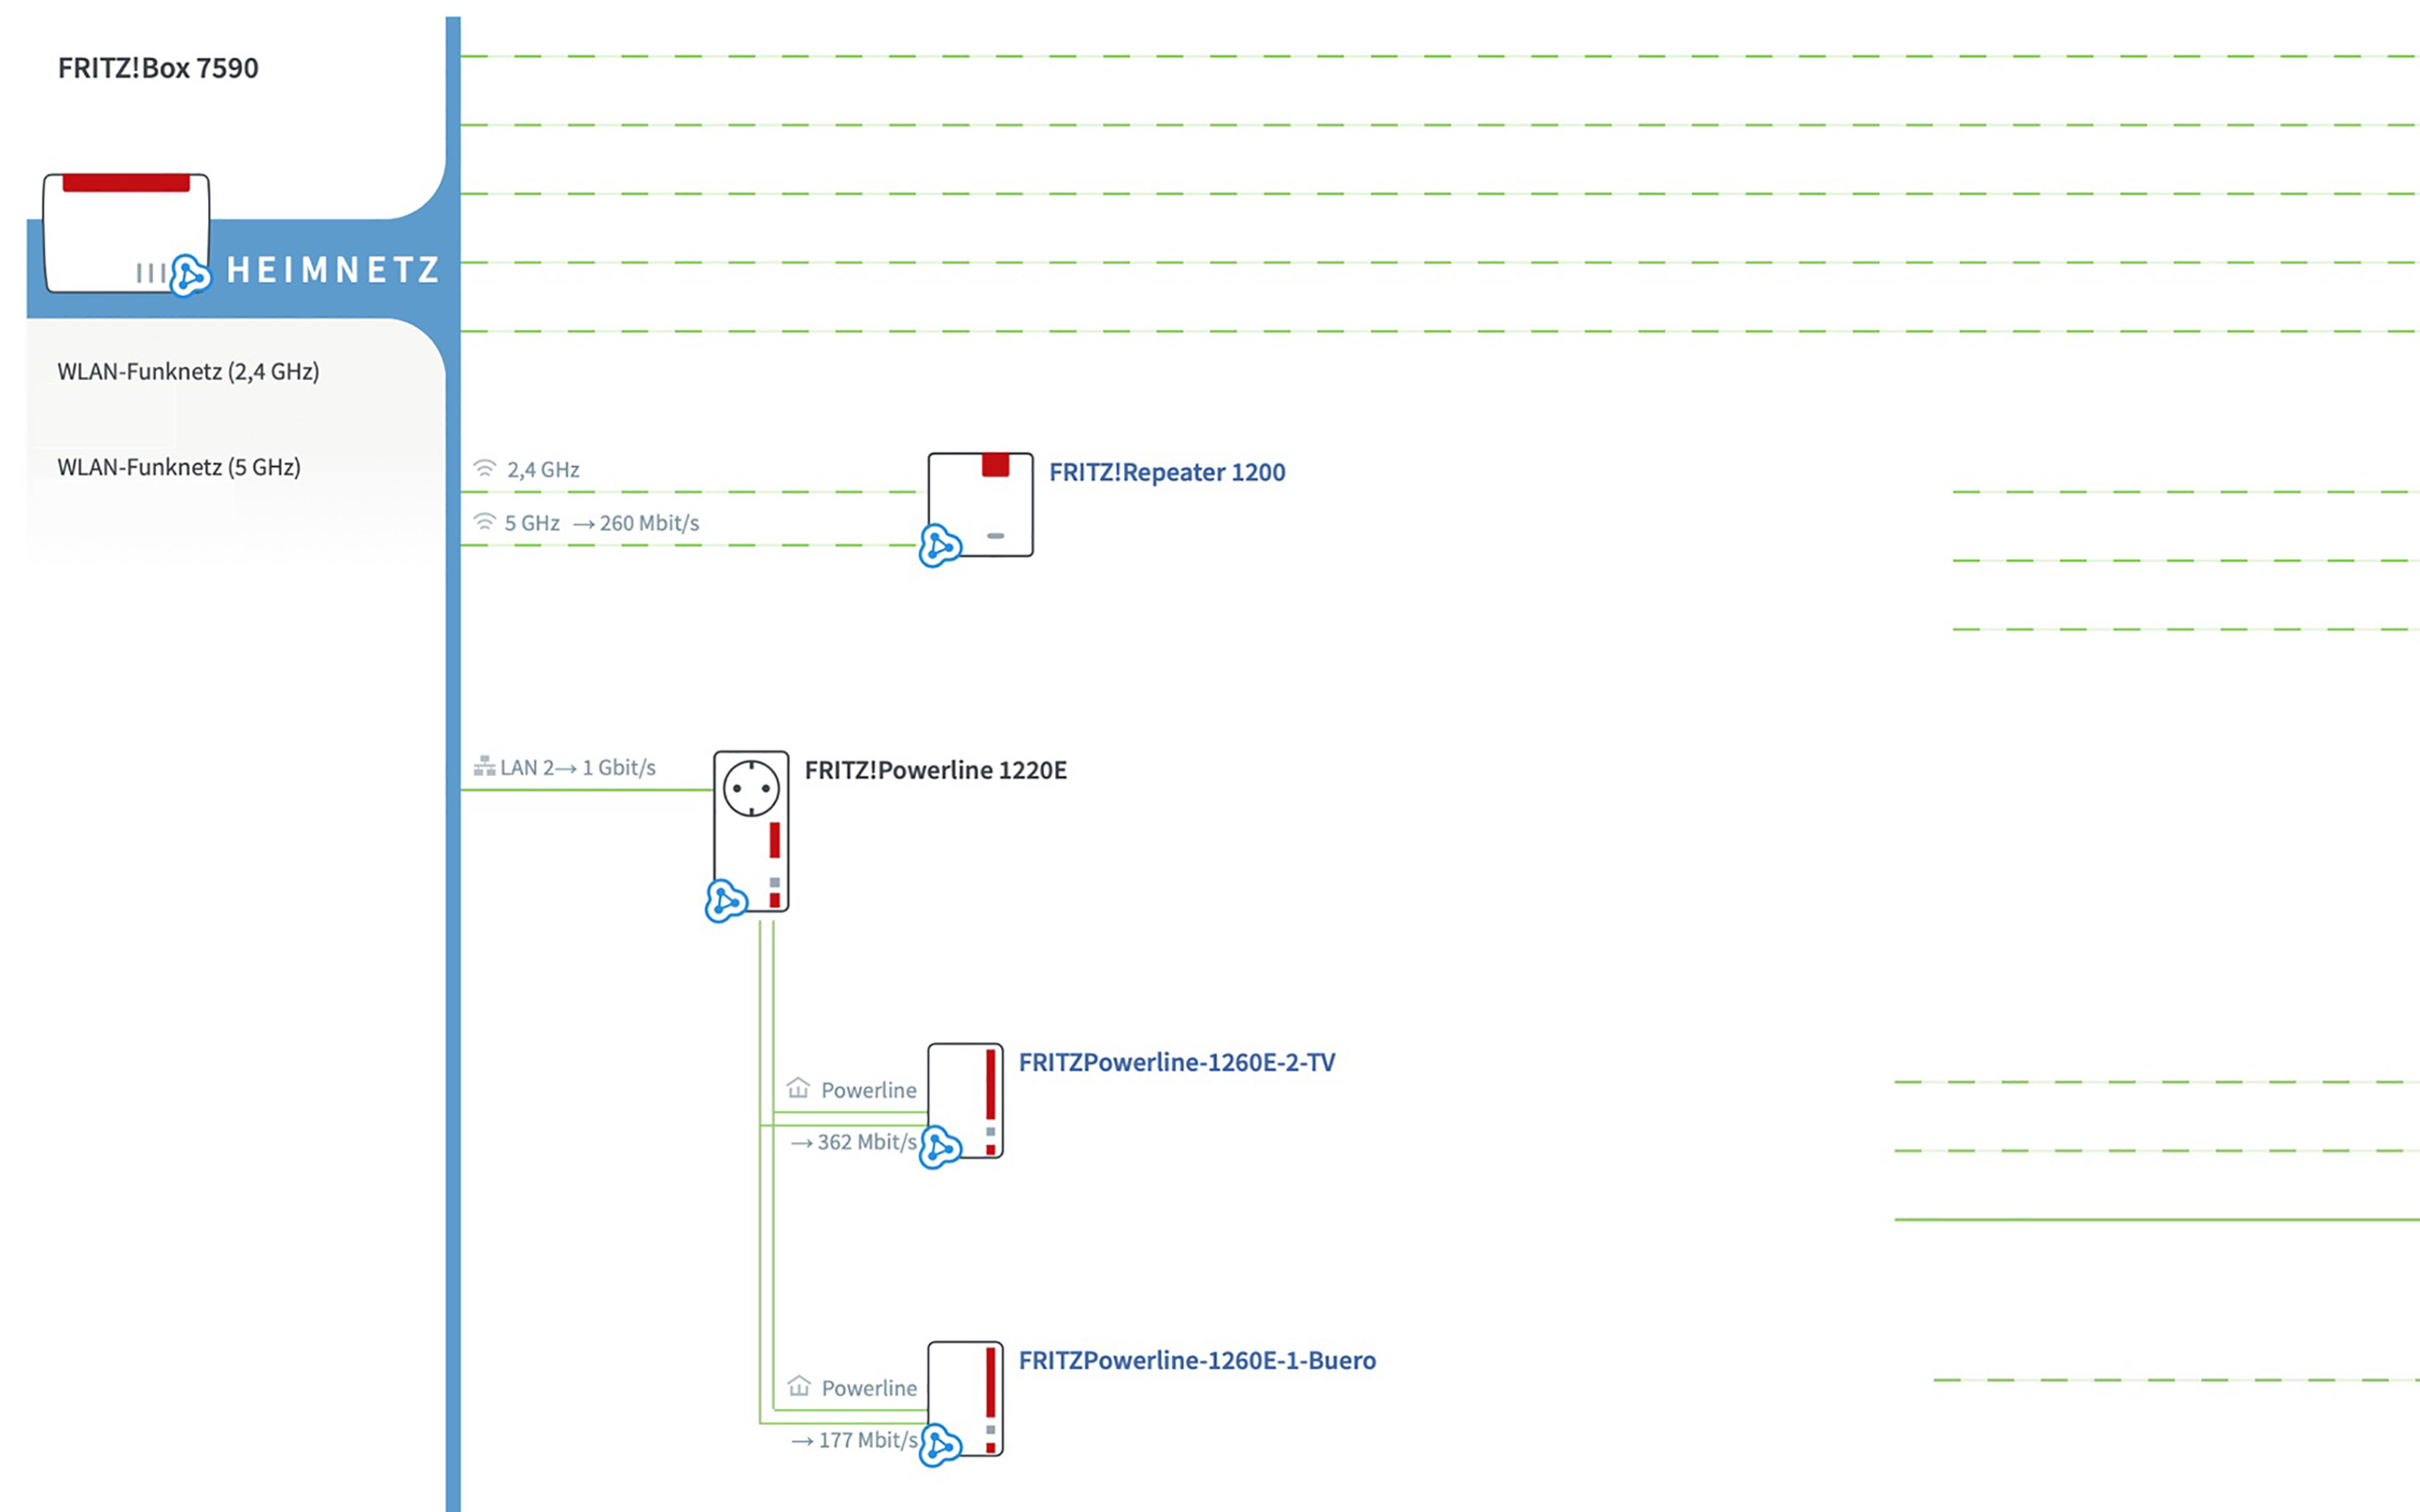Open the FRITZPowerline-1260E-2-TV details link
Viewport: 2420px width, 1512px height.
point(1178,1062)
